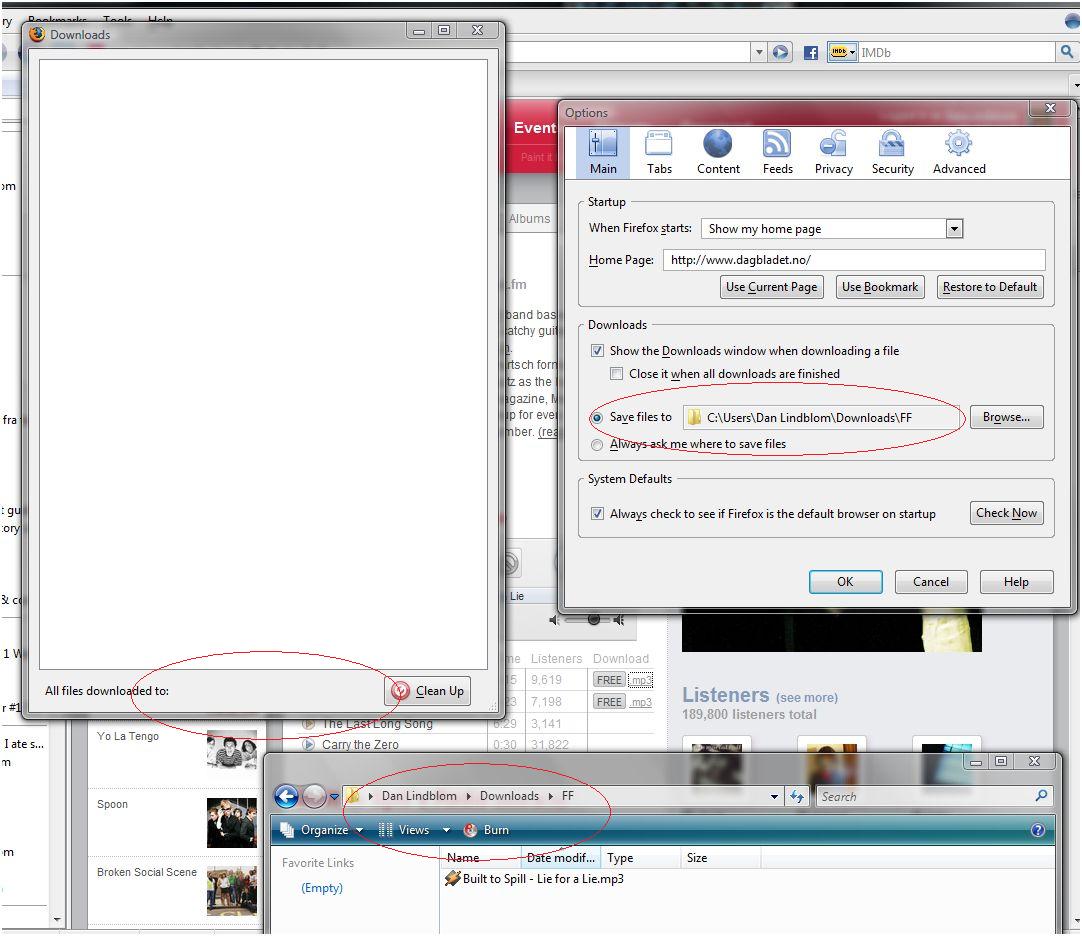The height and width of the screenshot is (936, 1082).
Task: Open the Advanced options panel
Action: [959, 153]
